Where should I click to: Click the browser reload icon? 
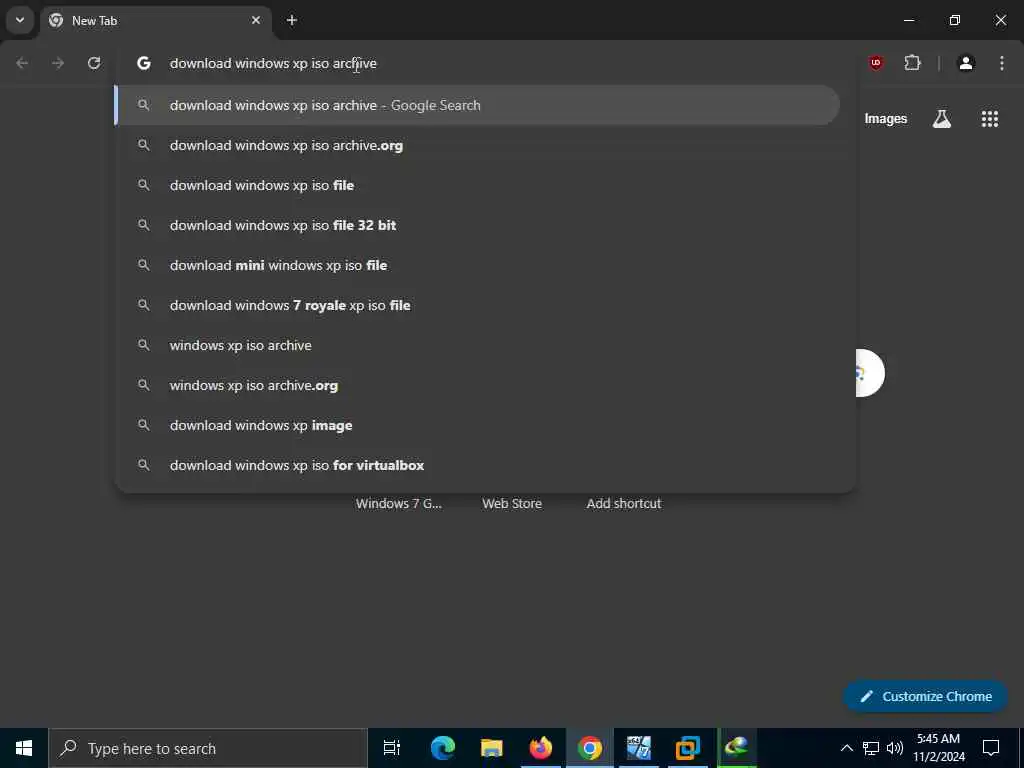(94, 63)
